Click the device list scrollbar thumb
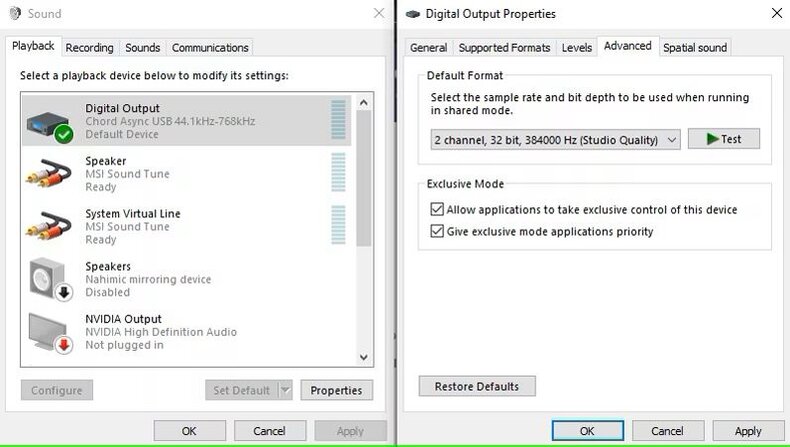 tap(364, 178)
